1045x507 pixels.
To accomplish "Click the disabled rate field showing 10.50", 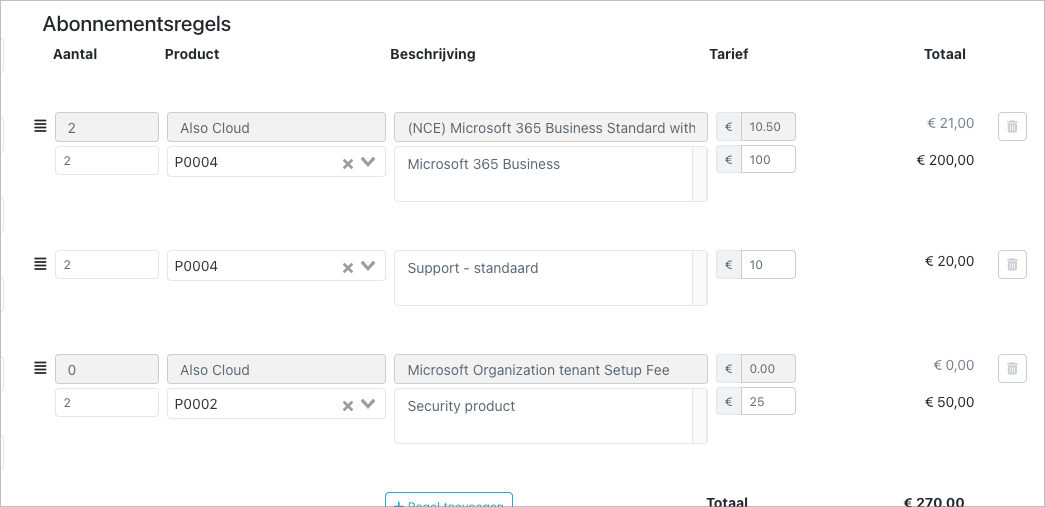I will click(768, 127).
